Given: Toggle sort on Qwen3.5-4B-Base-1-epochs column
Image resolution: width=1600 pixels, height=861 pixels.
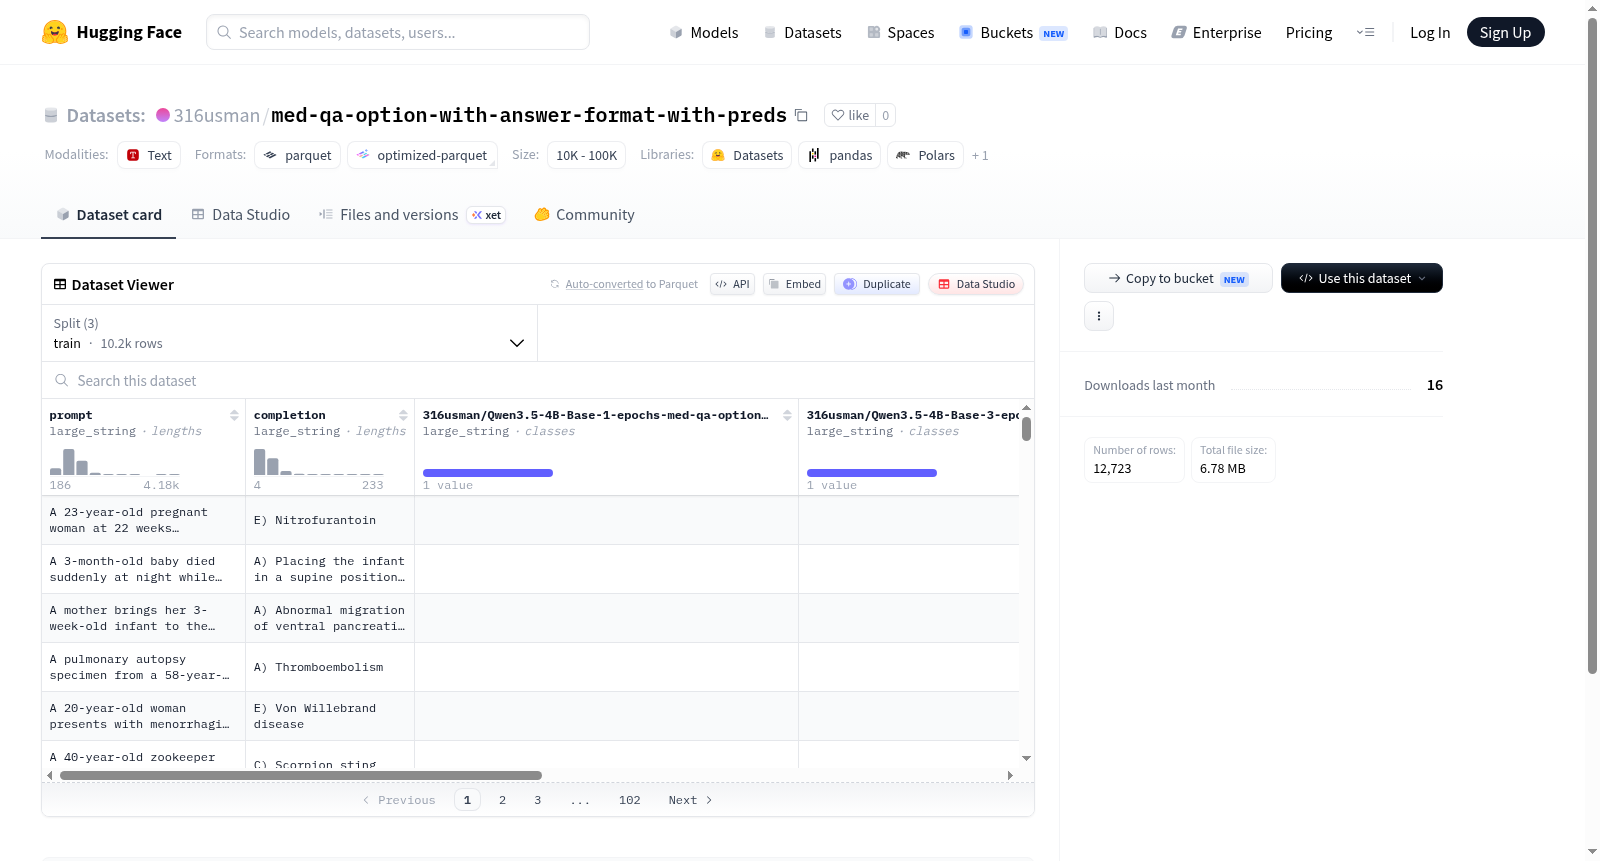Looking at the screenshot, I should click(x=787, y=415).
